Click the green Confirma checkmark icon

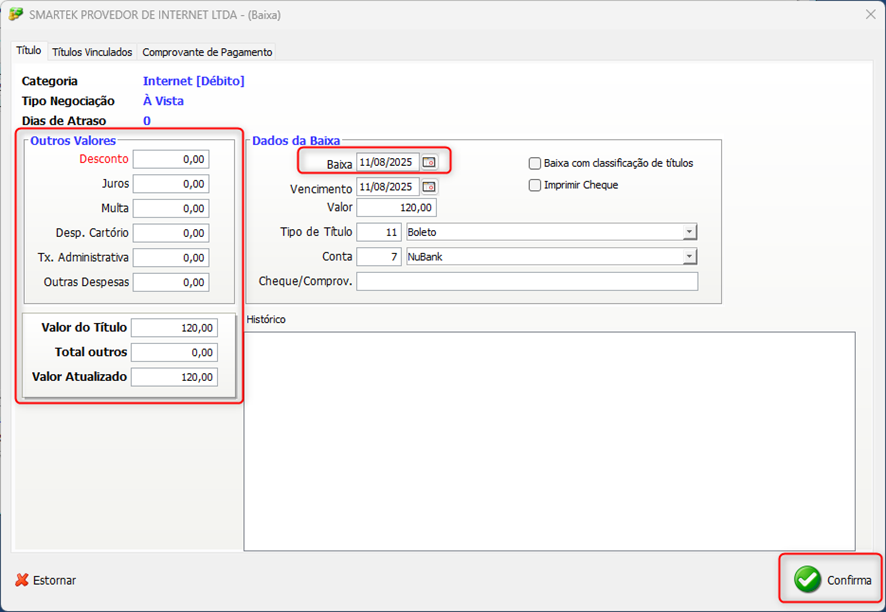[808, 579]
